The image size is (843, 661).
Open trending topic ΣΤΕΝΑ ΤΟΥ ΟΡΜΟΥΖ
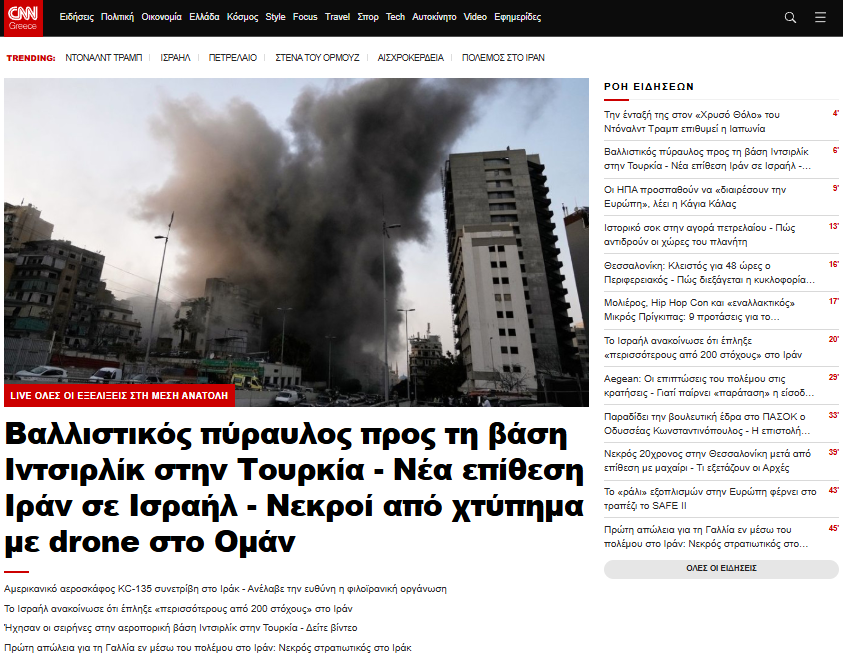pos(317,58)
